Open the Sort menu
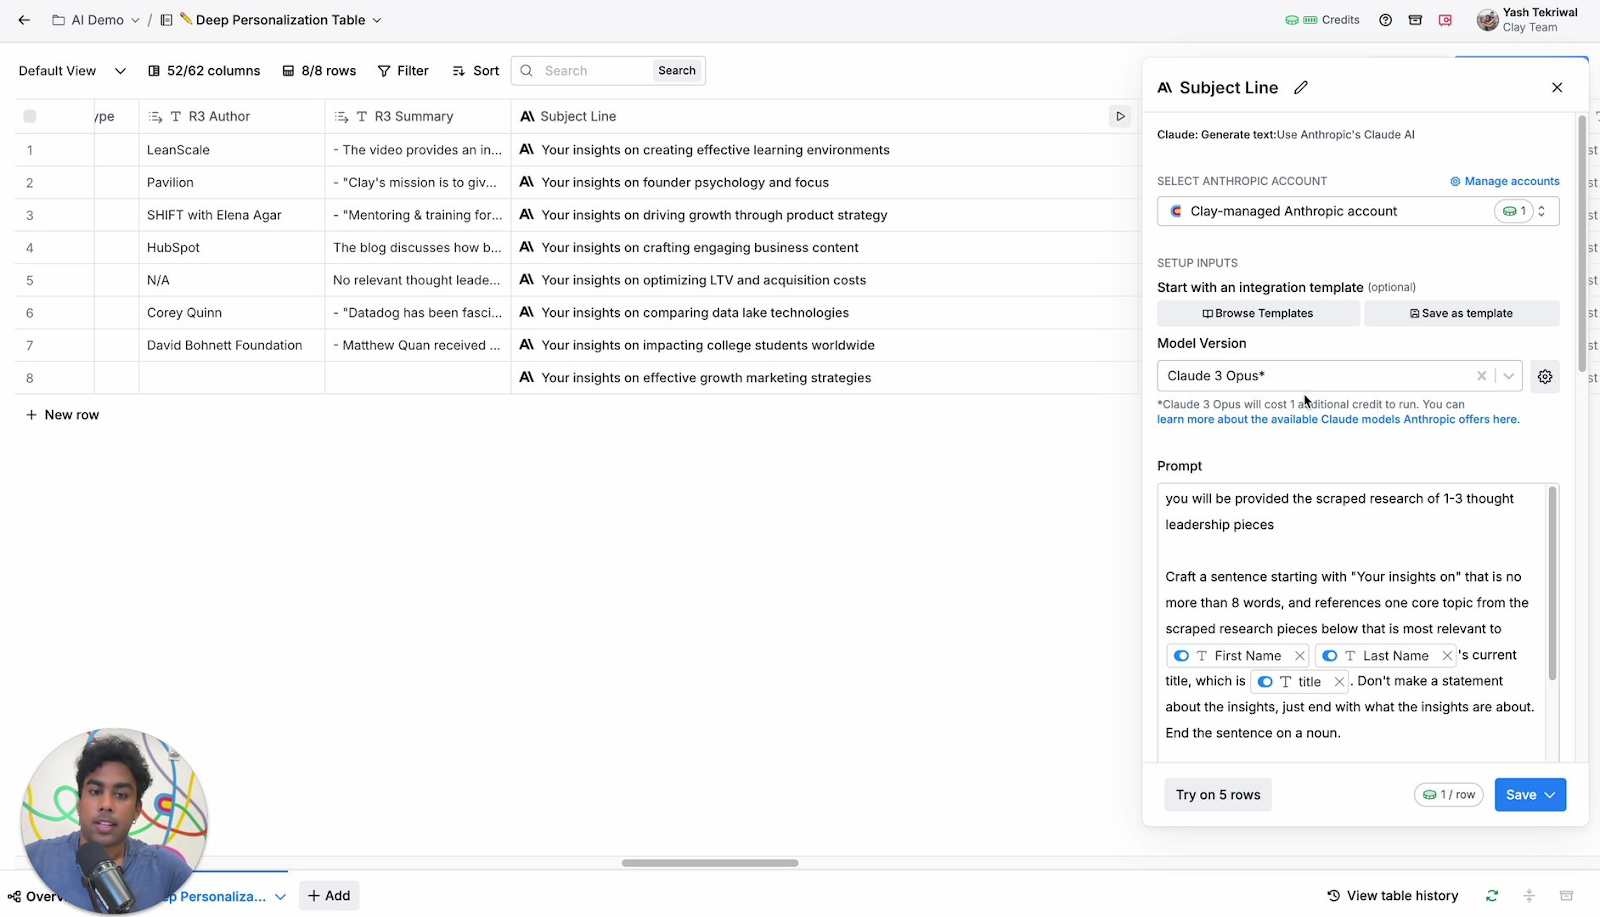Viewport: 1600px width, 917px height. (x=476, y=71)
